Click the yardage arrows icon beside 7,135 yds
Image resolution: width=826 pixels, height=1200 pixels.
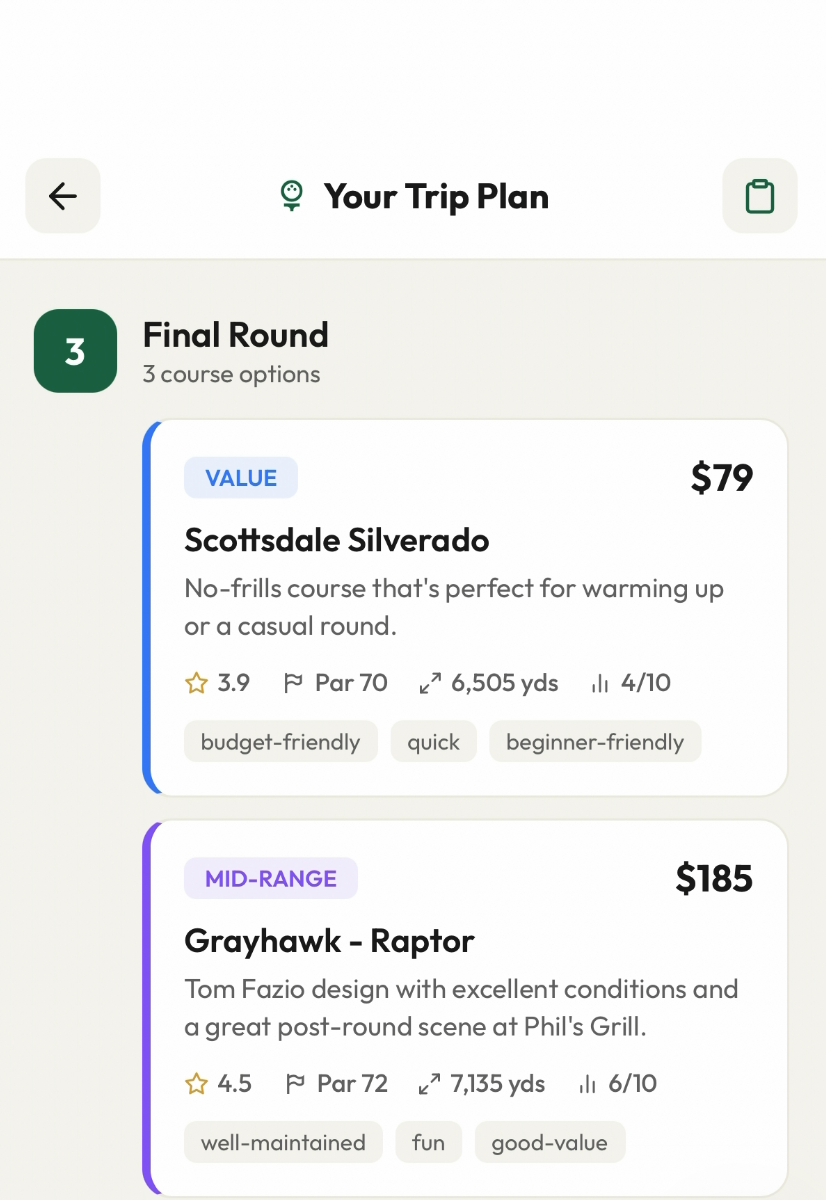(430, 1084)
